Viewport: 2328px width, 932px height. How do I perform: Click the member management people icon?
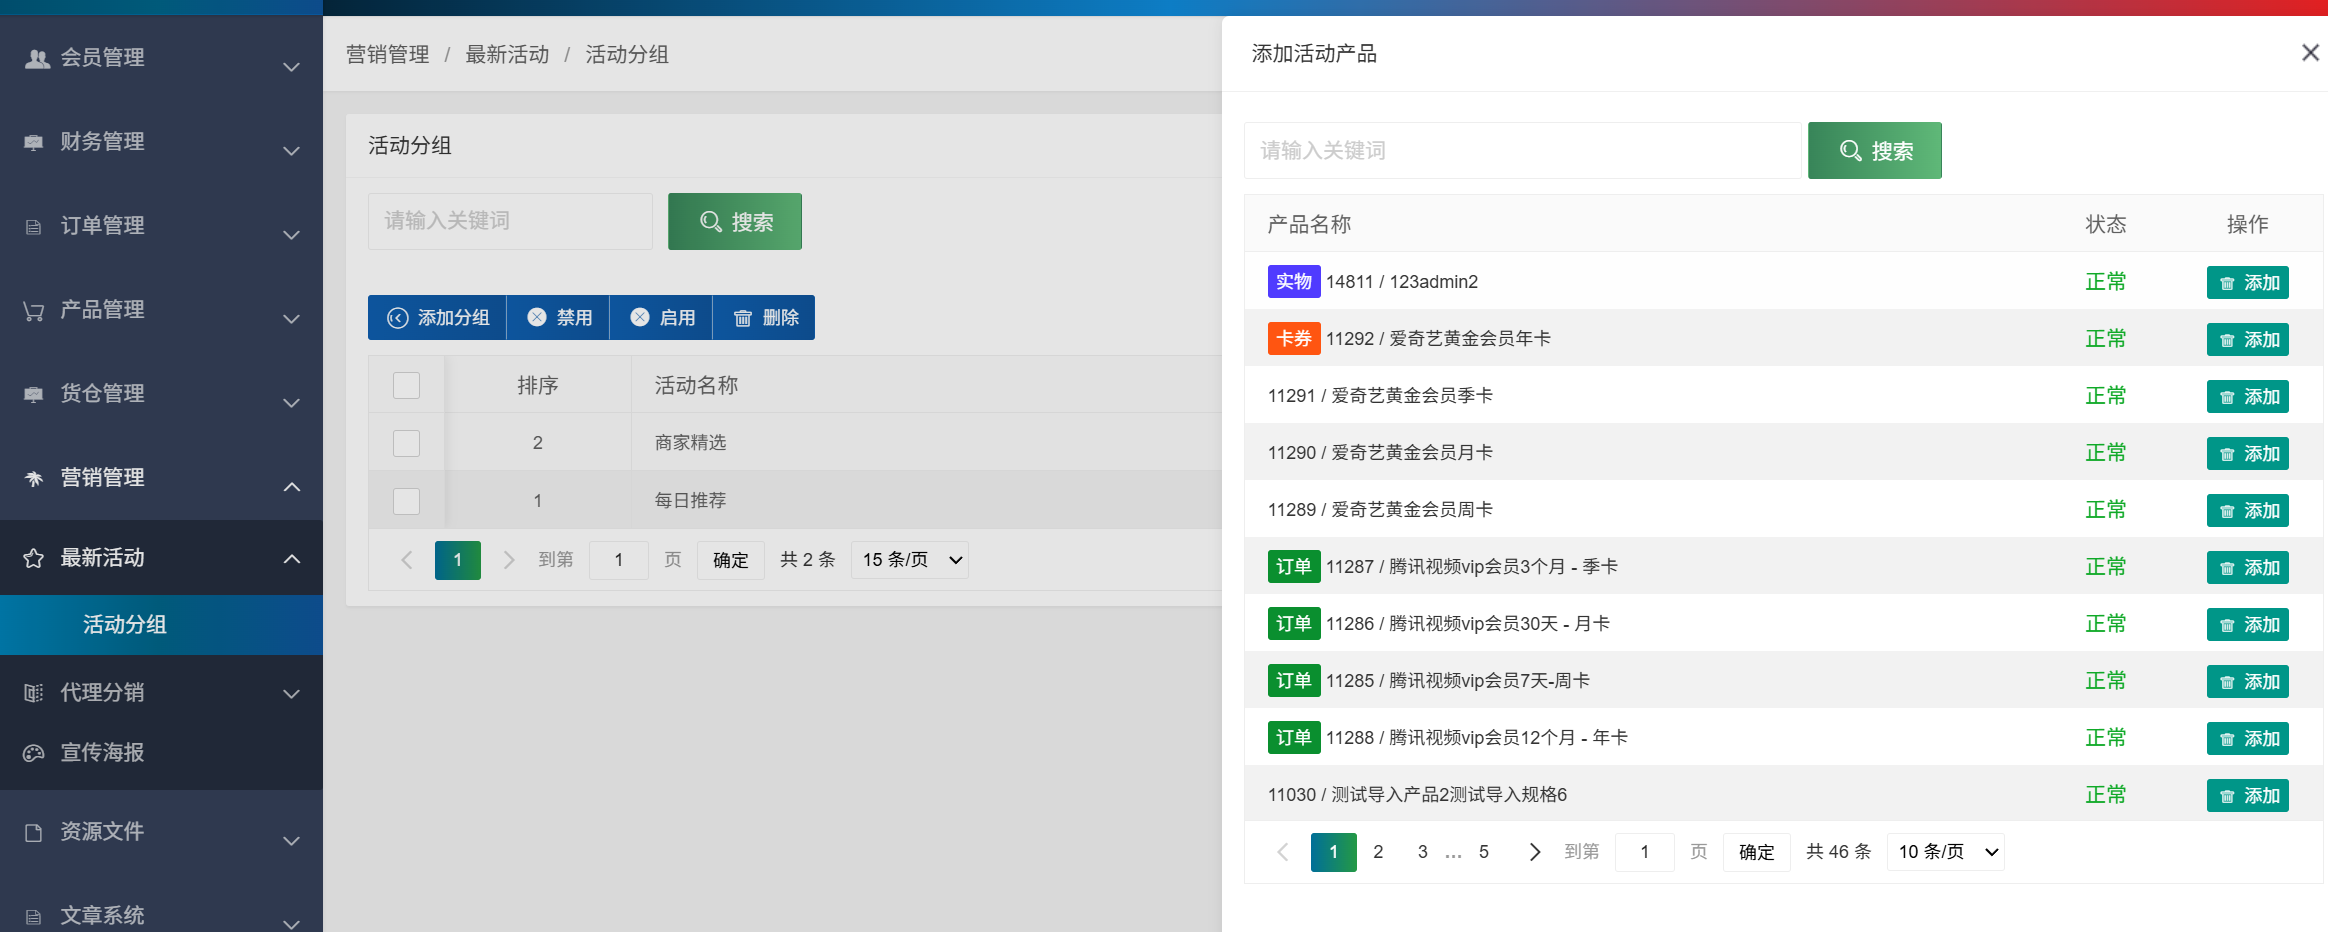coord(37,59)
